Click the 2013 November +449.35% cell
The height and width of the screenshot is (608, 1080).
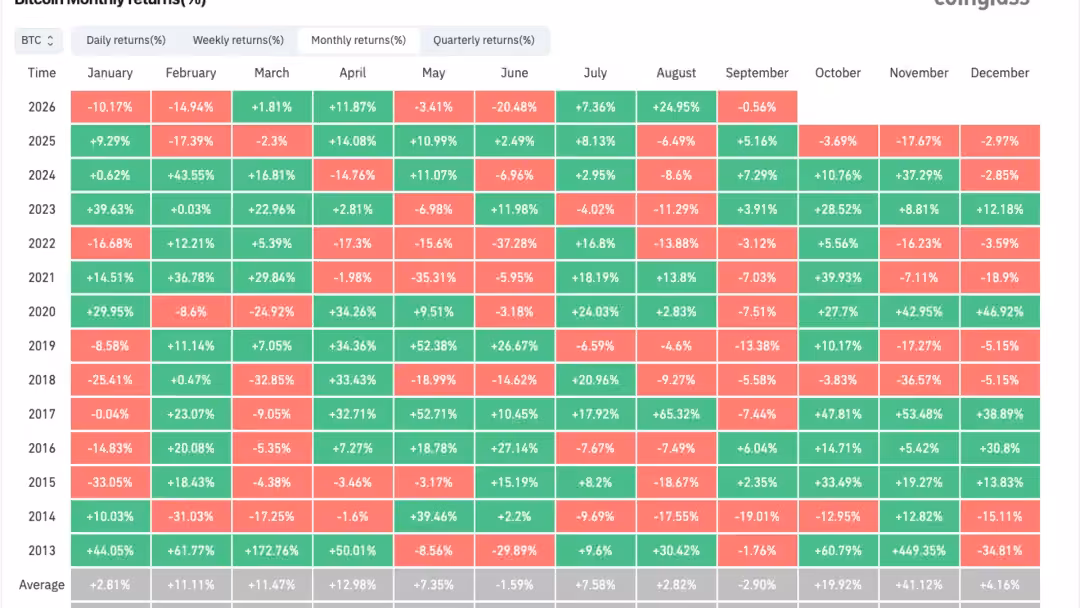919,550
